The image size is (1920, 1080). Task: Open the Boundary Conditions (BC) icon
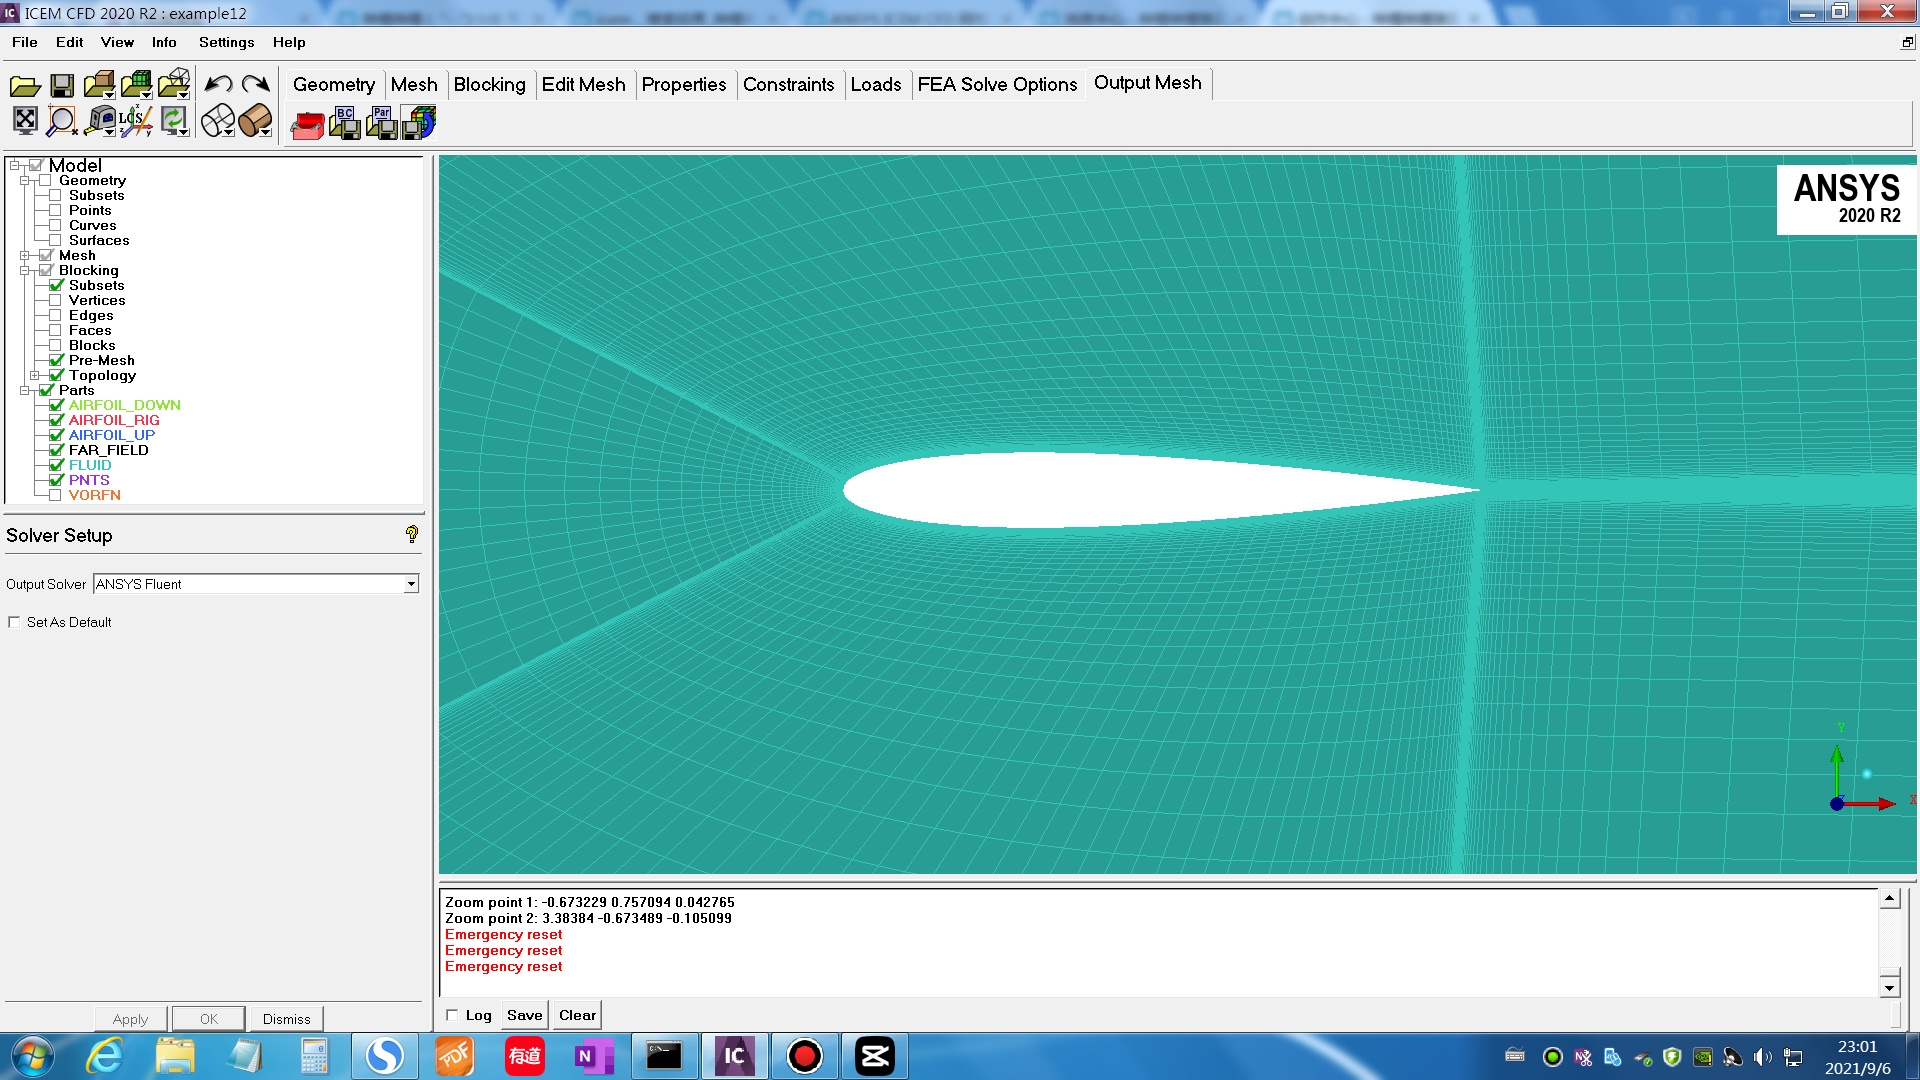point(345,123)
